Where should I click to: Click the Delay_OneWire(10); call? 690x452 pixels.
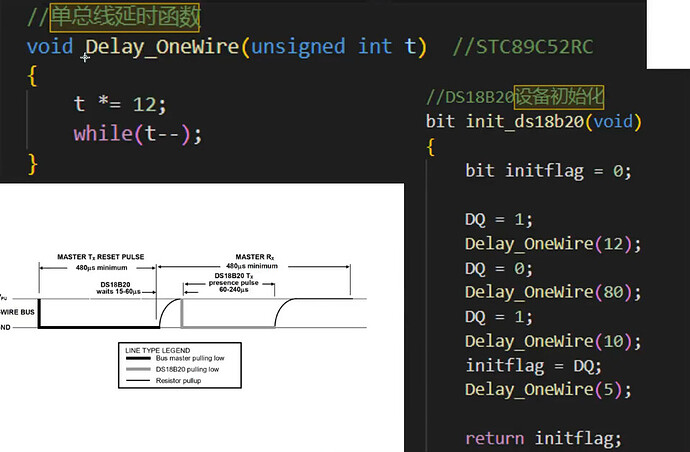(553, 342)
